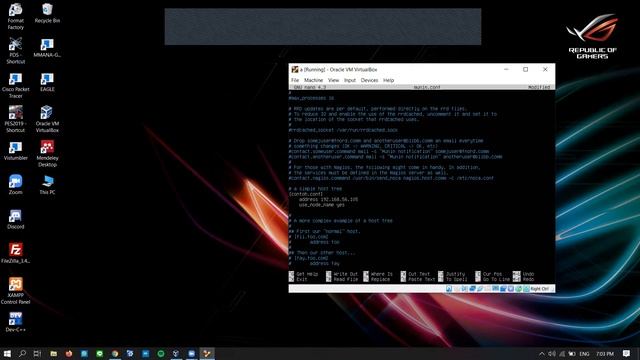Open the File menu in VirtualBox
Viewport: 640px width, 360px height.
tap(295, 80)
